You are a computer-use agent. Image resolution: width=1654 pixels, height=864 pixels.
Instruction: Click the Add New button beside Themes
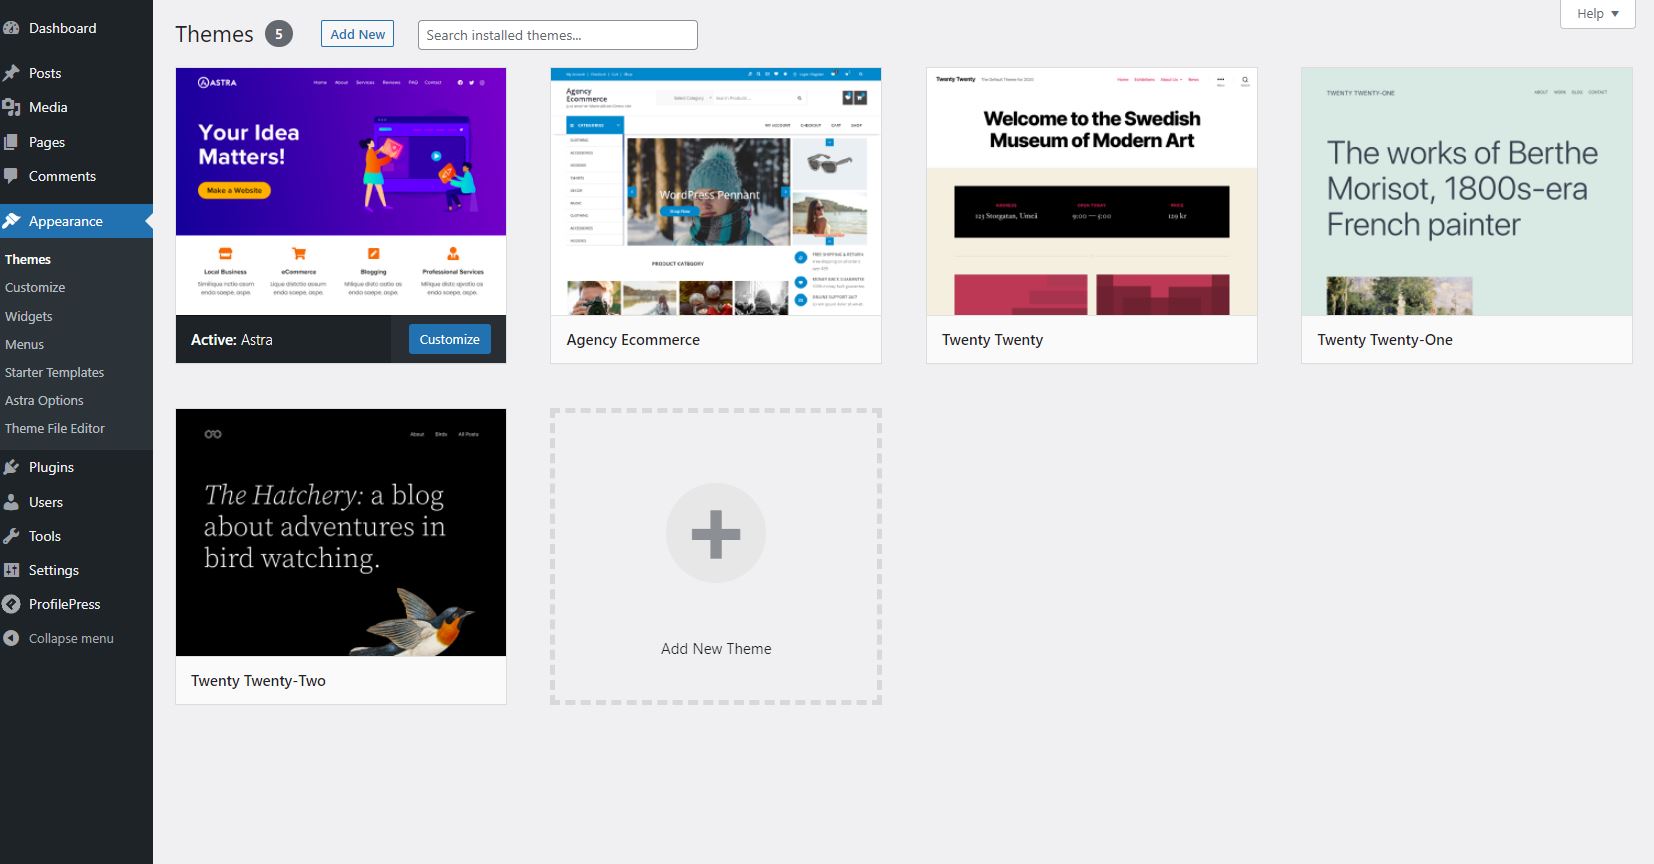pyautogui.click(x=358, y=34)
